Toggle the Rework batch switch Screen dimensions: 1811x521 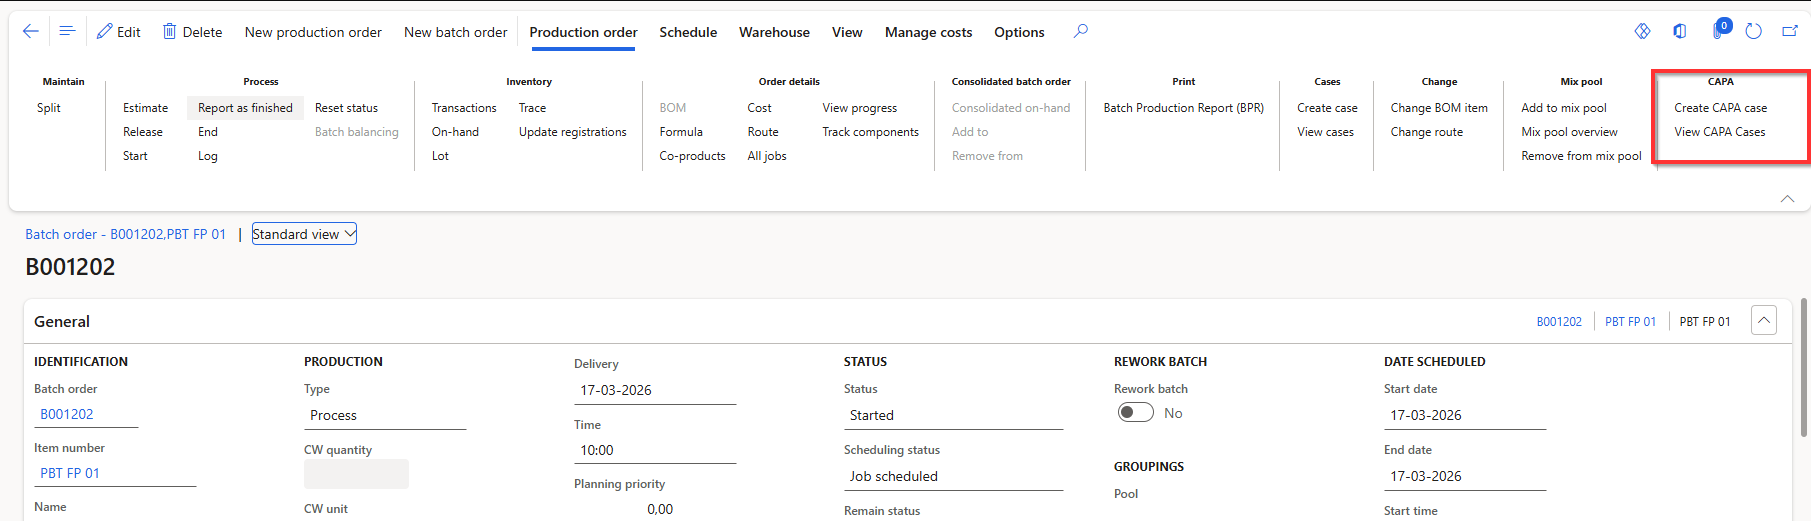coord(1136,413)
